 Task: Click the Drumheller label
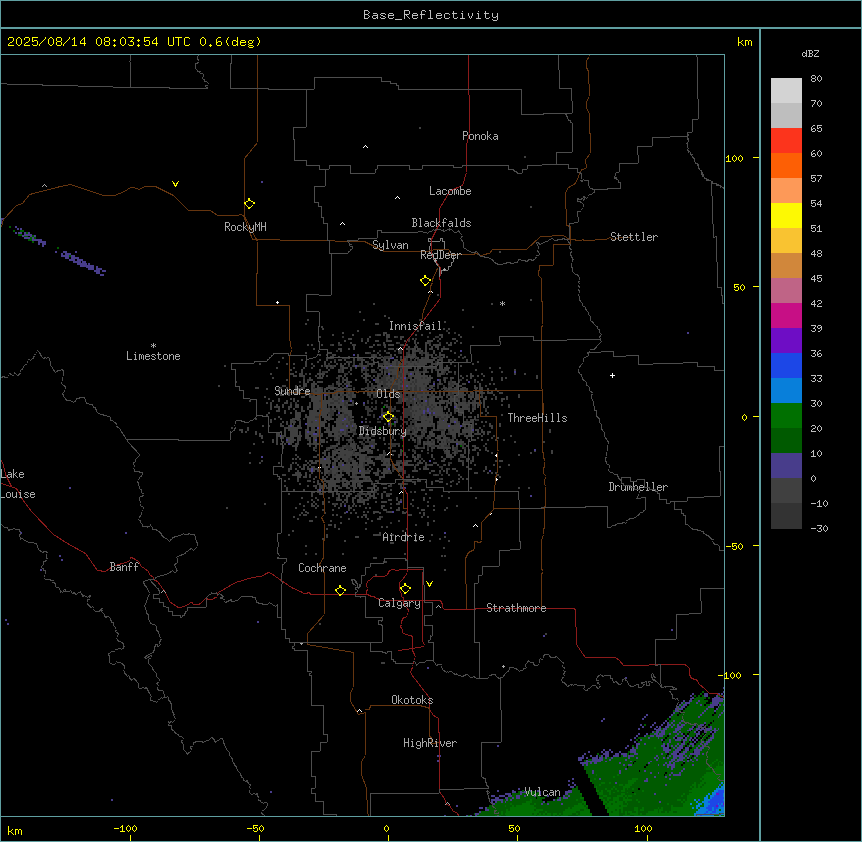click(x=638, y=487)
